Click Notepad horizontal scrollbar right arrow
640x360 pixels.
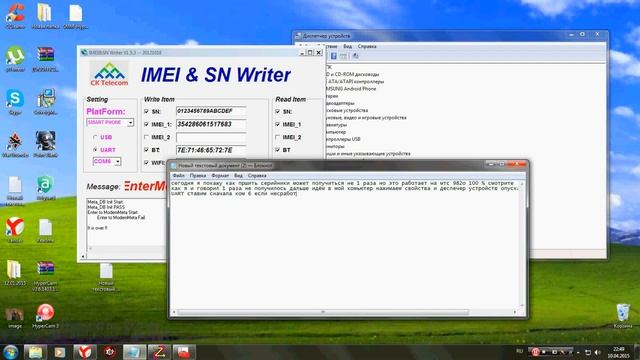point(514,312)
